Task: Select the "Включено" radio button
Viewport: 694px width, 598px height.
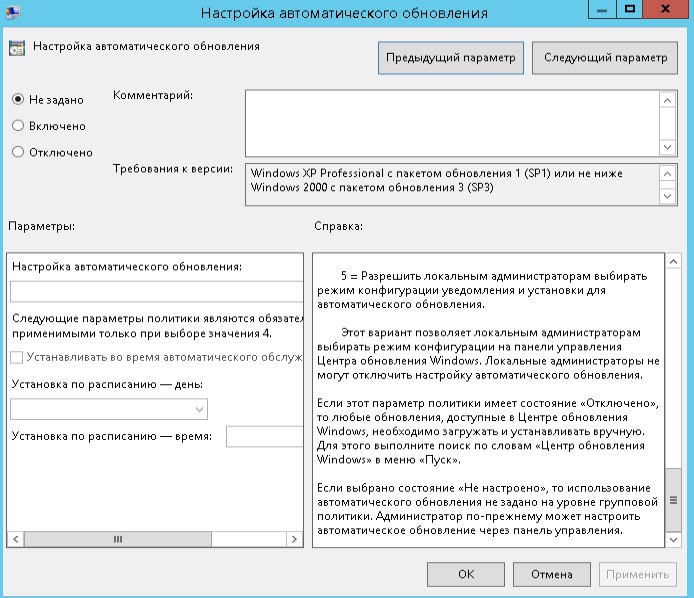Action: [18, 126]
